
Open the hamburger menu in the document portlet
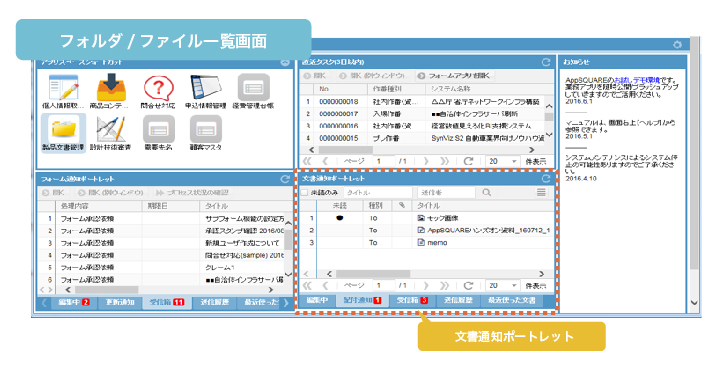tap(541, 193)
